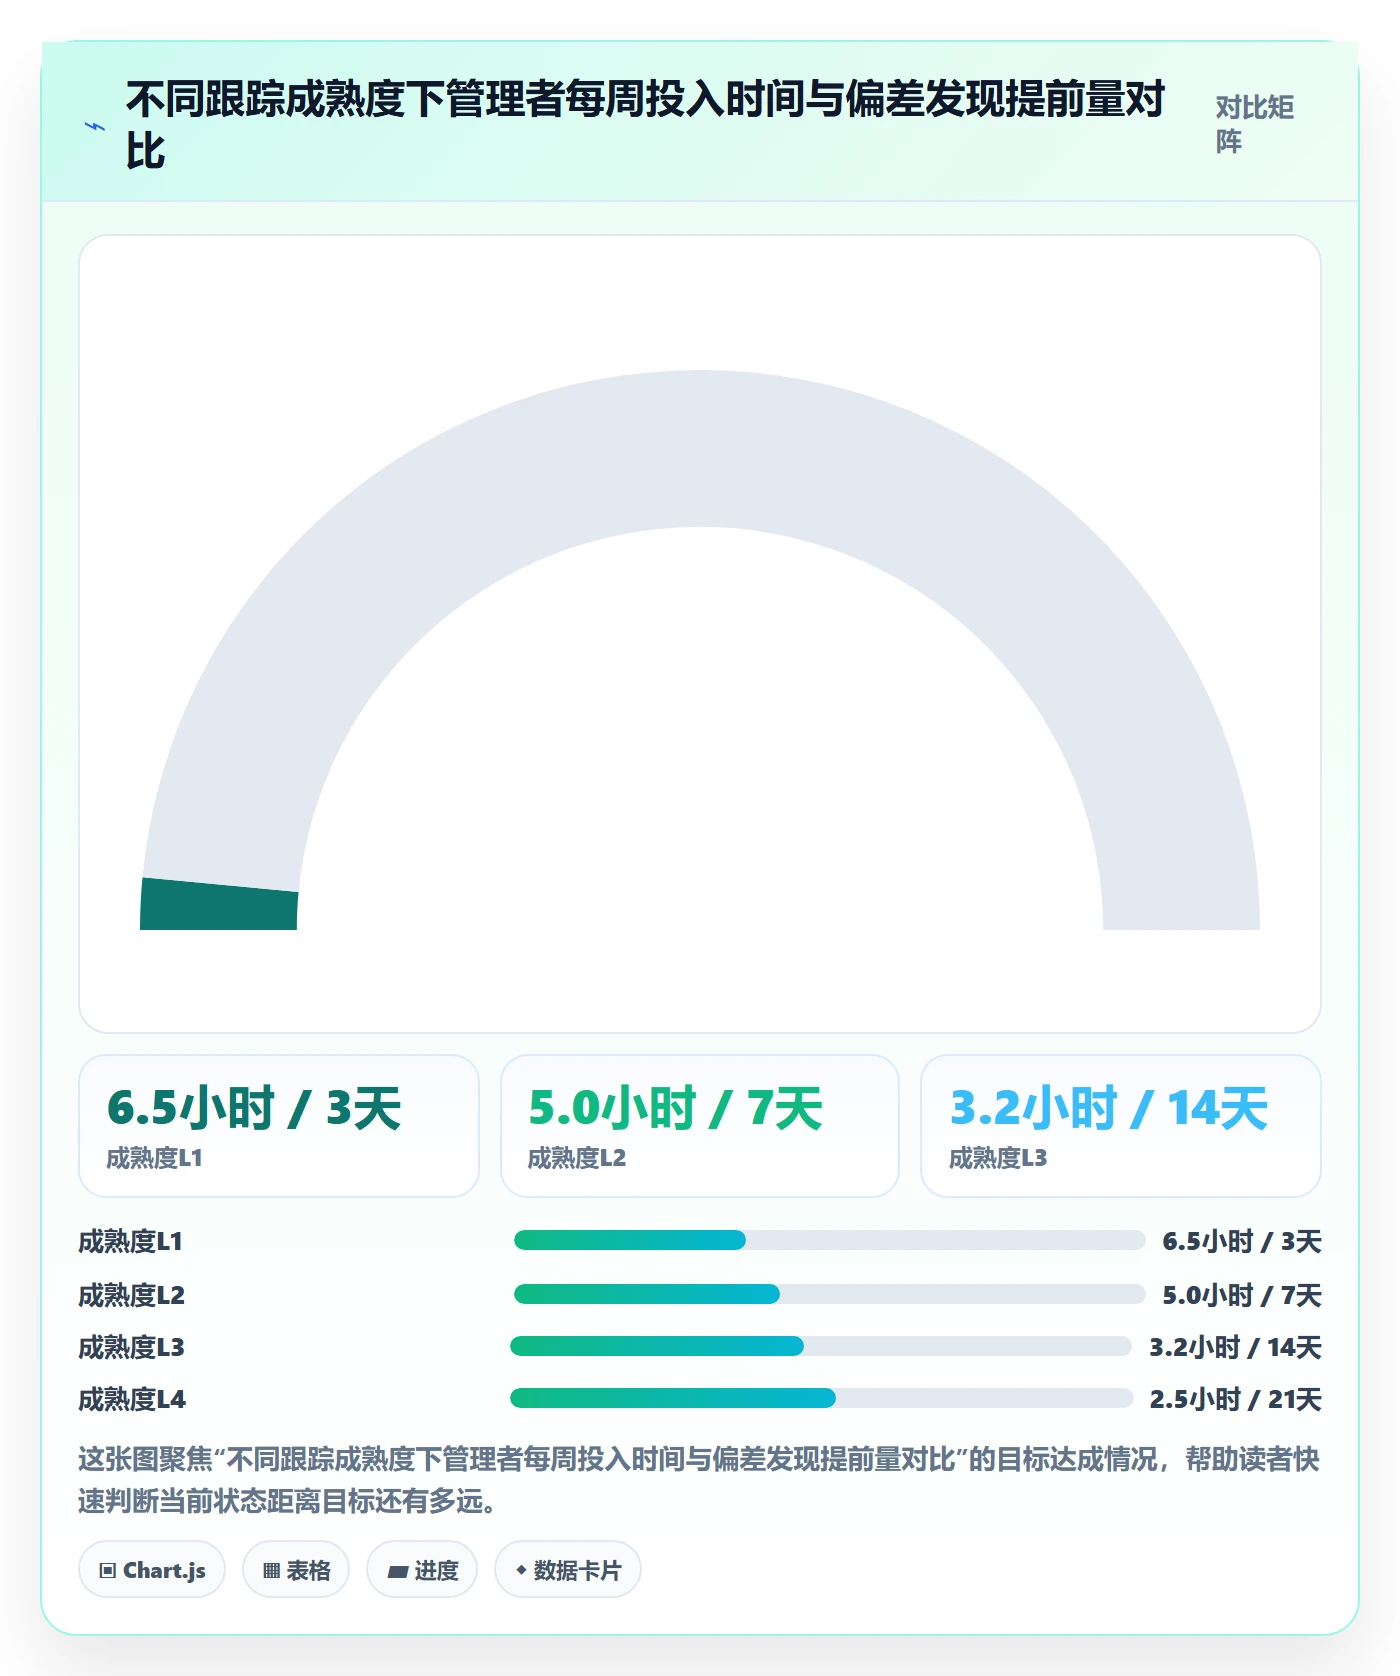Open the 6.5小时 / 3天 data card
The image size is (1400, 1676).
click(279, 1126)
